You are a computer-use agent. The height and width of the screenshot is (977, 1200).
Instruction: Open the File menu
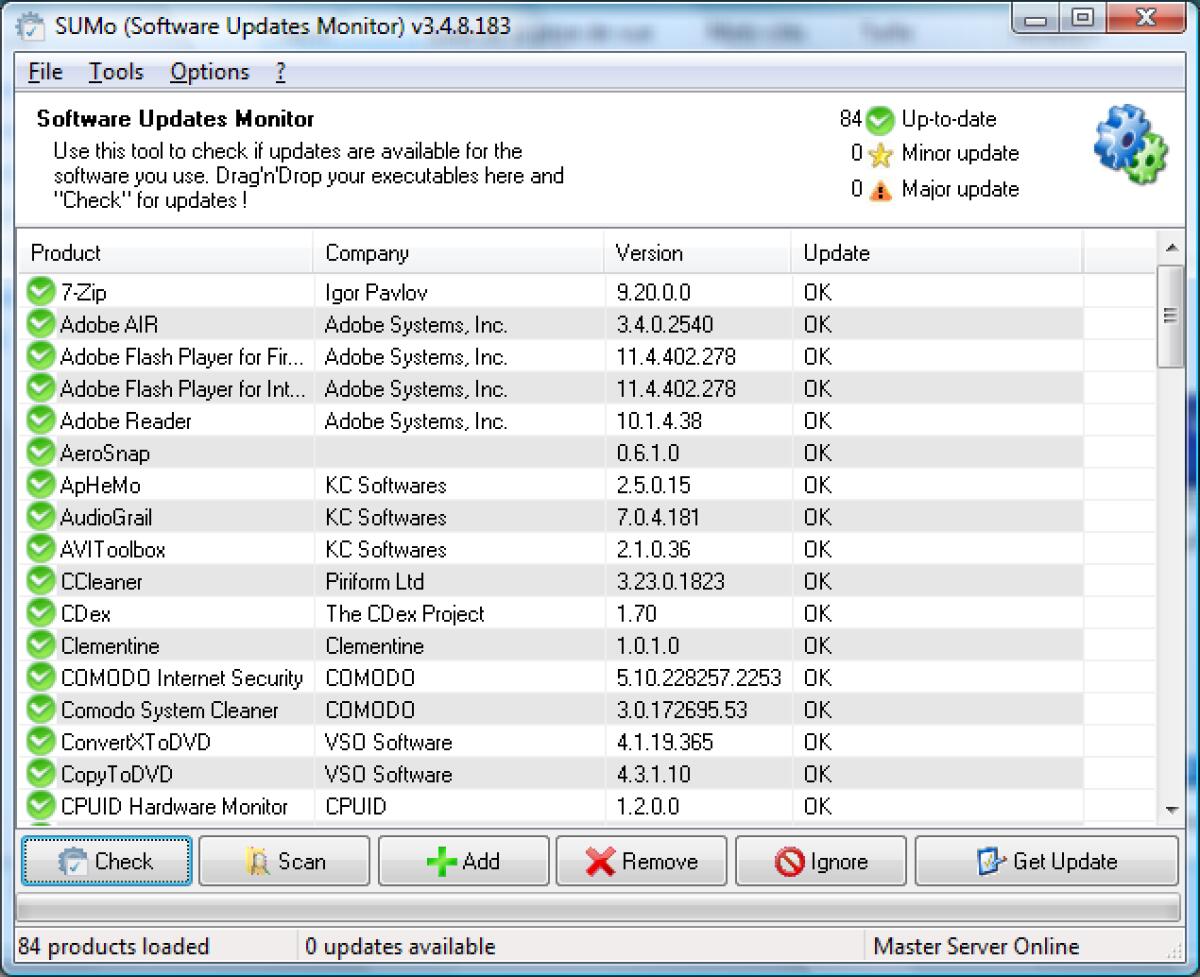[x=44, y=71]
